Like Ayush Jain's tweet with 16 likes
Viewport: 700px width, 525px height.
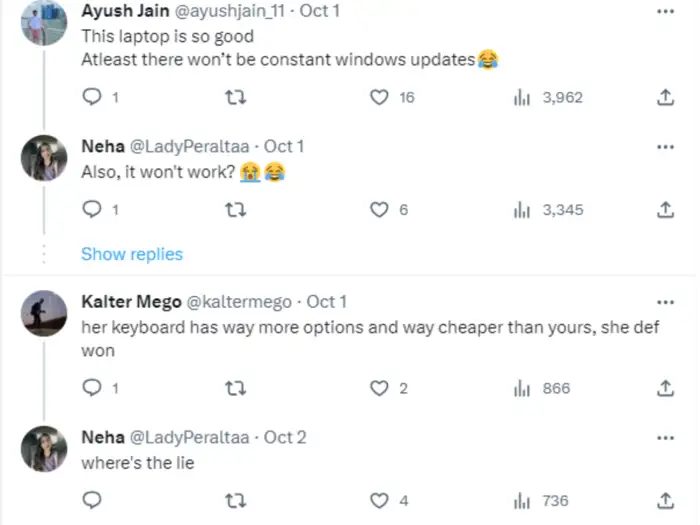[380, 97]
